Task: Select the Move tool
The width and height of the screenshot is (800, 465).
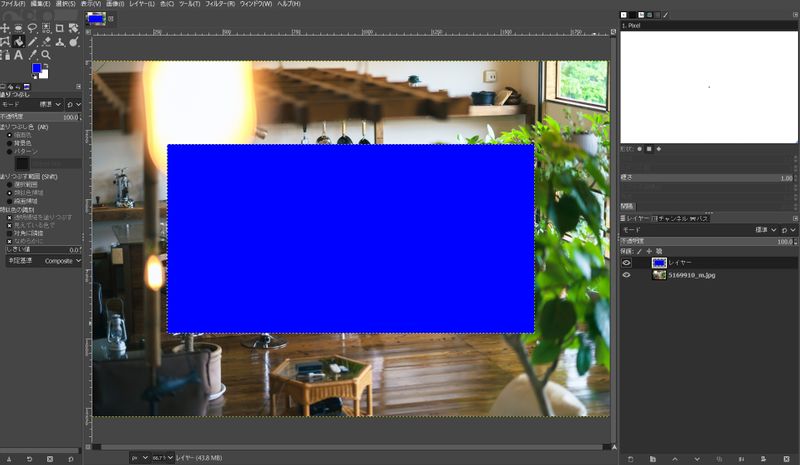Action: [x=5, y=28]
